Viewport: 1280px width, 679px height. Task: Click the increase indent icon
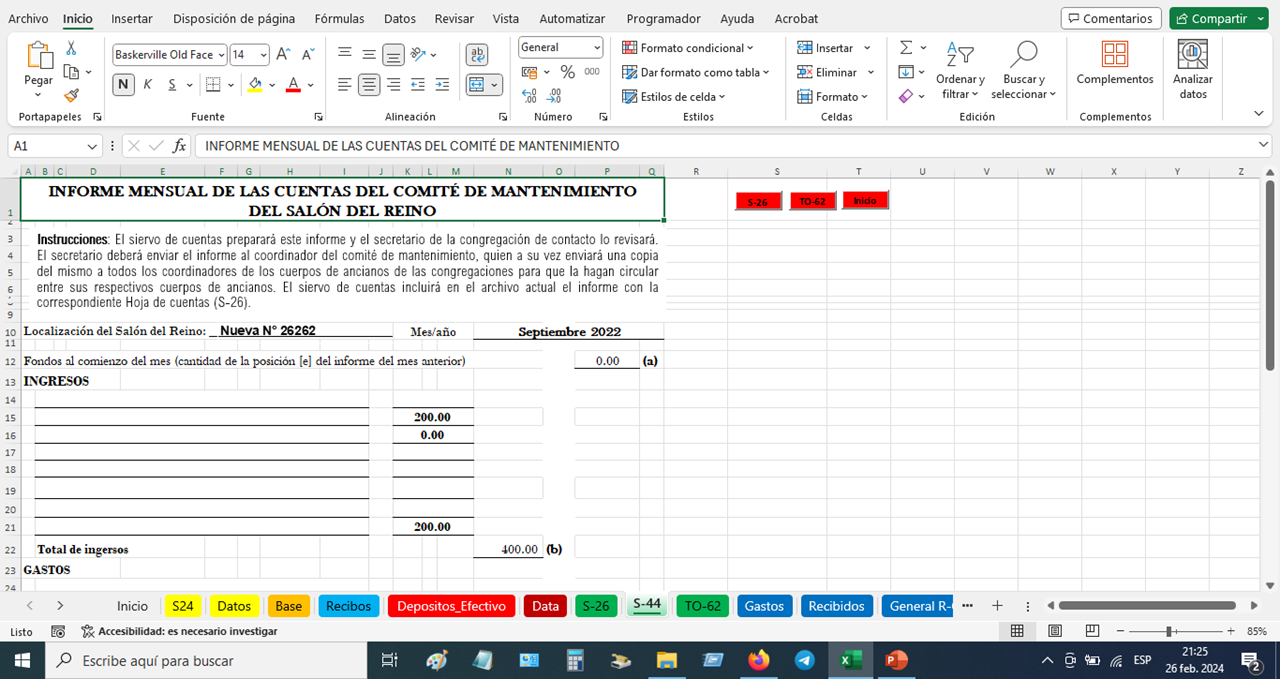(443, 85)
